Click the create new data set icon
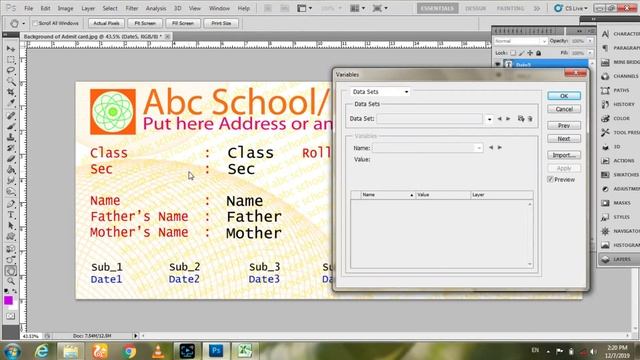The image size is (640, 360). pyautogui.click(x=521, y=118)
